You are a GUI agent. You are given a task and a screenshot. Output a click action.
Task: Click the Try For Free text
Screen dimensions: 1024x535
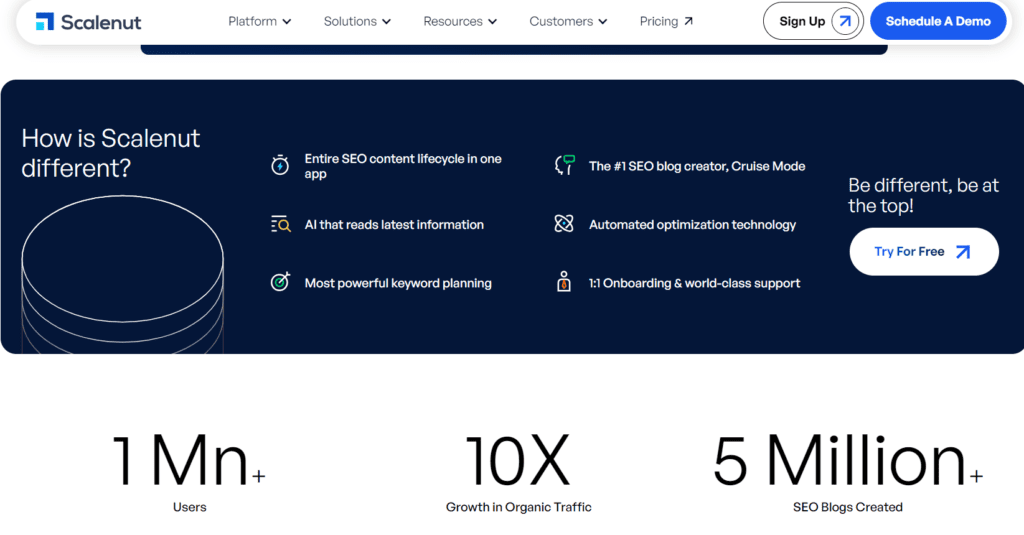909,252
